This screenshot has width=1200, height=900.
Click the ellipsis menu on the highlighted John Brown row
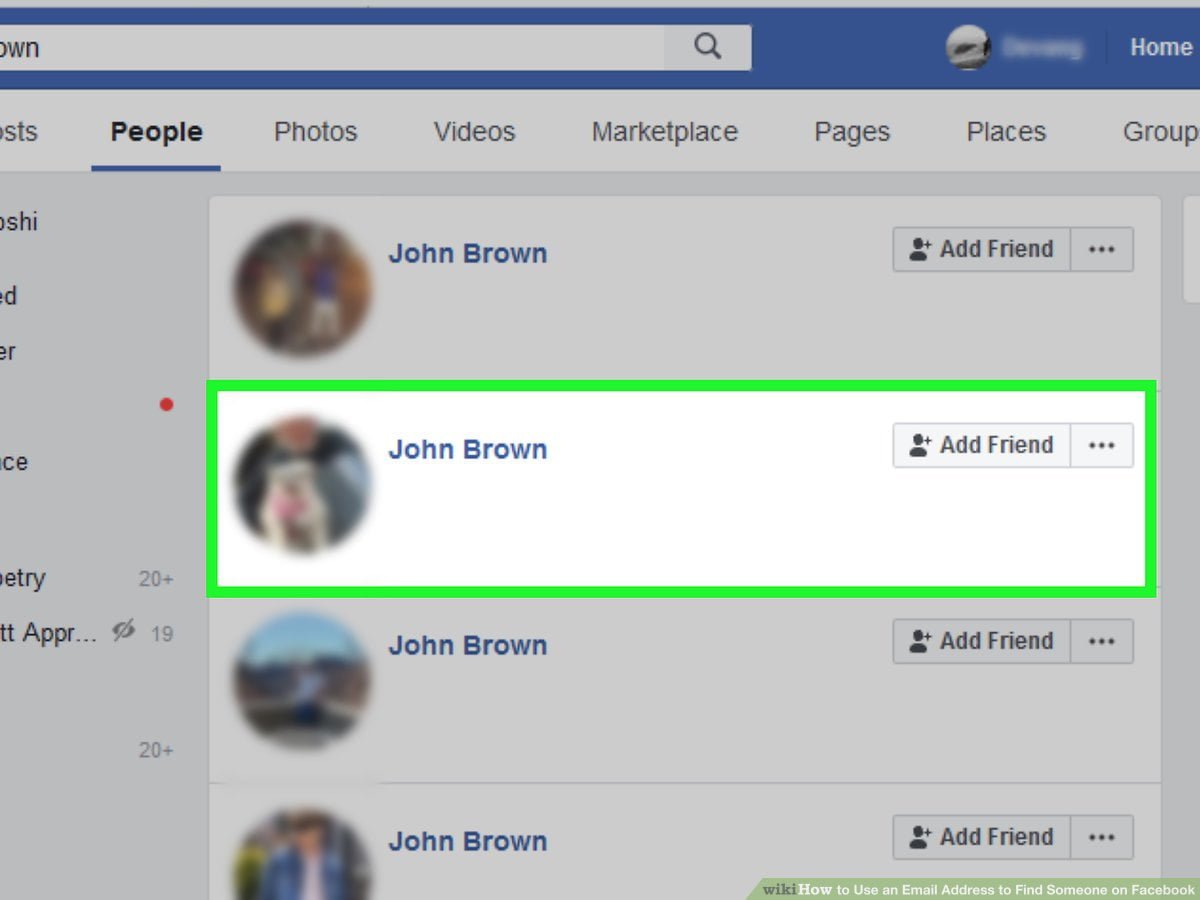1102,445
